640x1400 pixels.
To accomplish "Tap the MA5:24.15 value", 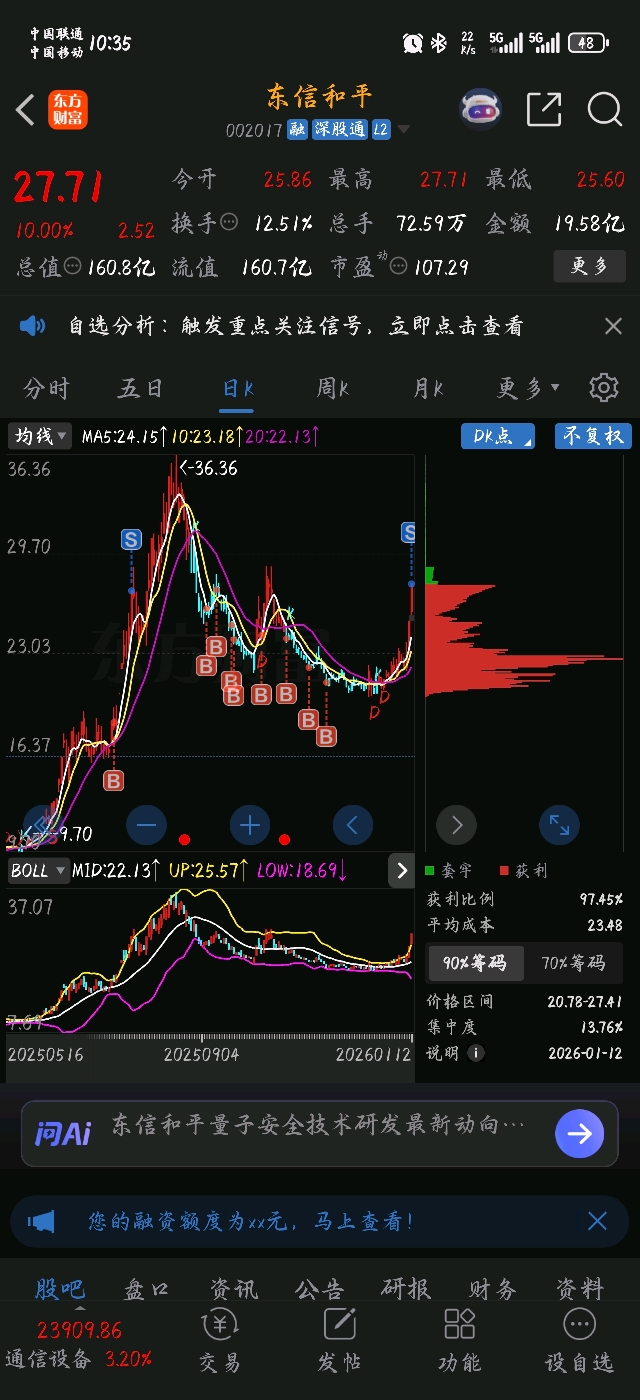I will [x=124, y=436].
